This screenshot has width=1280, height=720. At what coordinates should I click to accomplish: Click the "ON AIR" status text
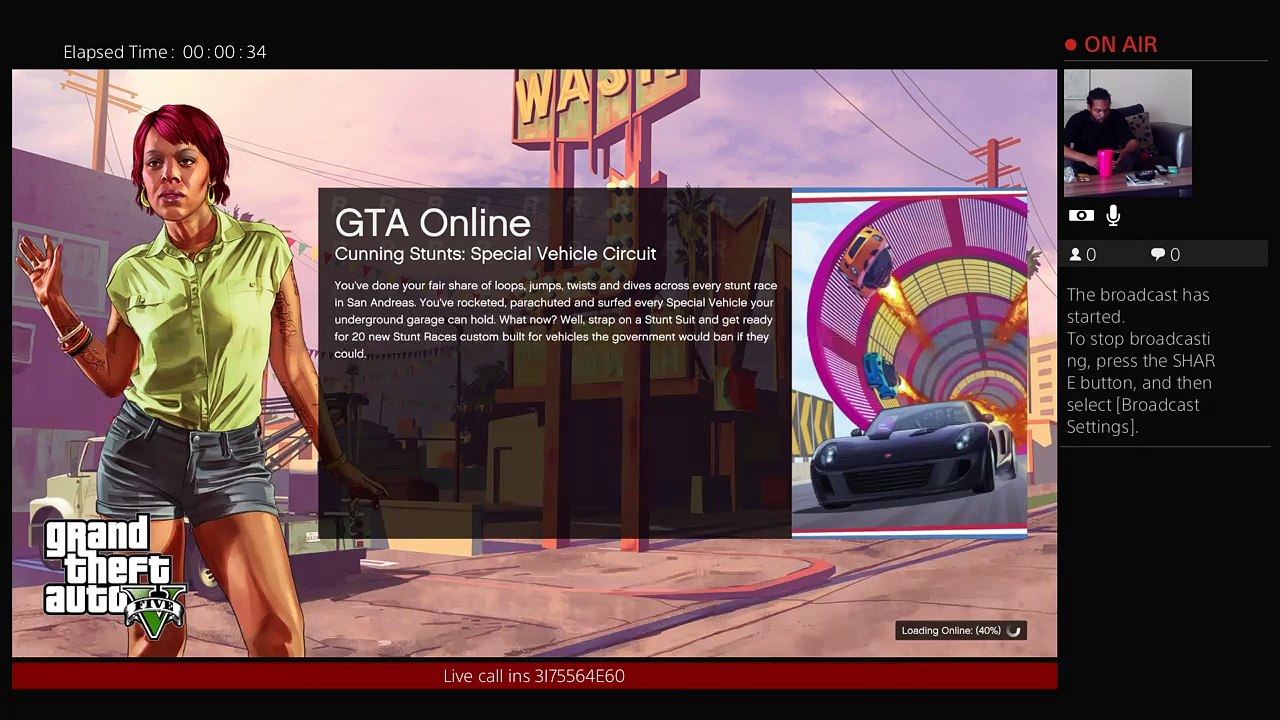(x=1120, y=44)
